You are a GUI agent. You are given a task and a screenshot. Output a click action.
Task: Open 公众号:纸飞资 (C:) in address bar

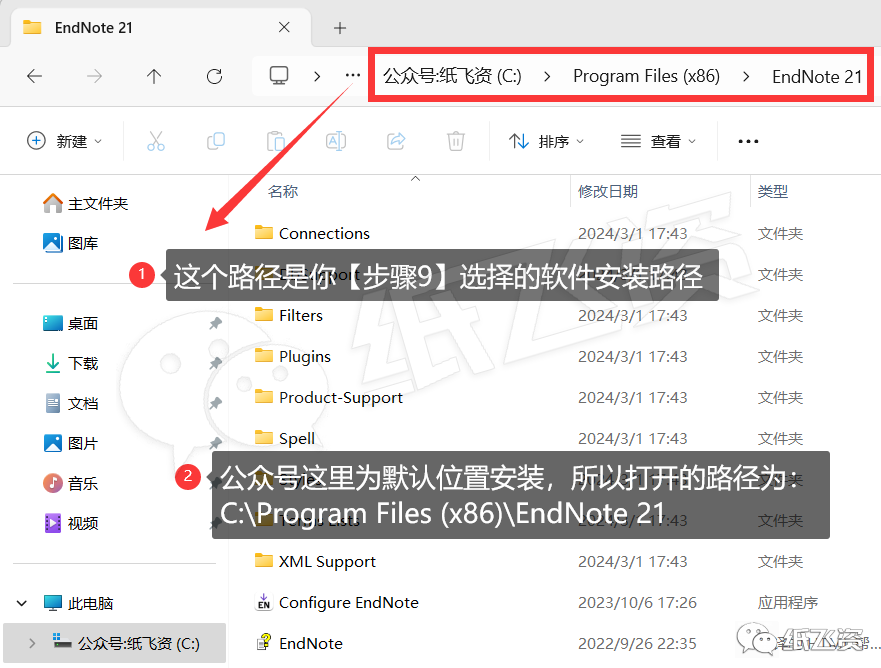click(452, 76)
